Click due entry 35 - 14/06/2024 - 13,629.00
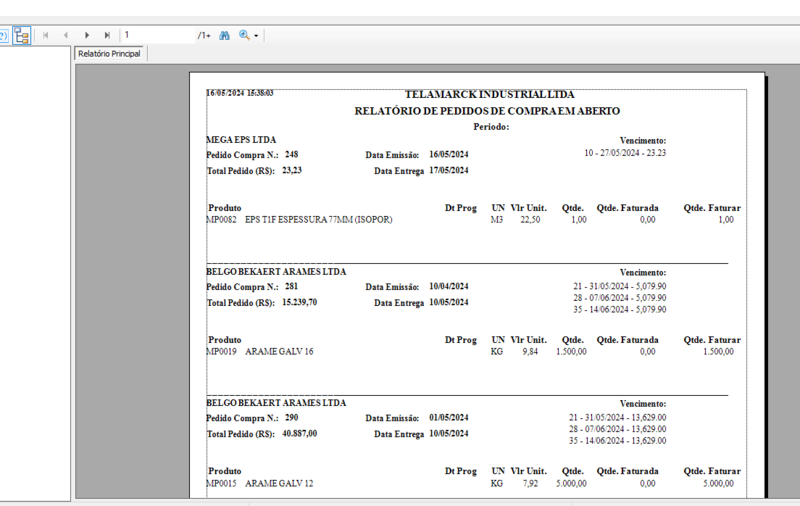This screenshot has width=800, height=506. 617,441
